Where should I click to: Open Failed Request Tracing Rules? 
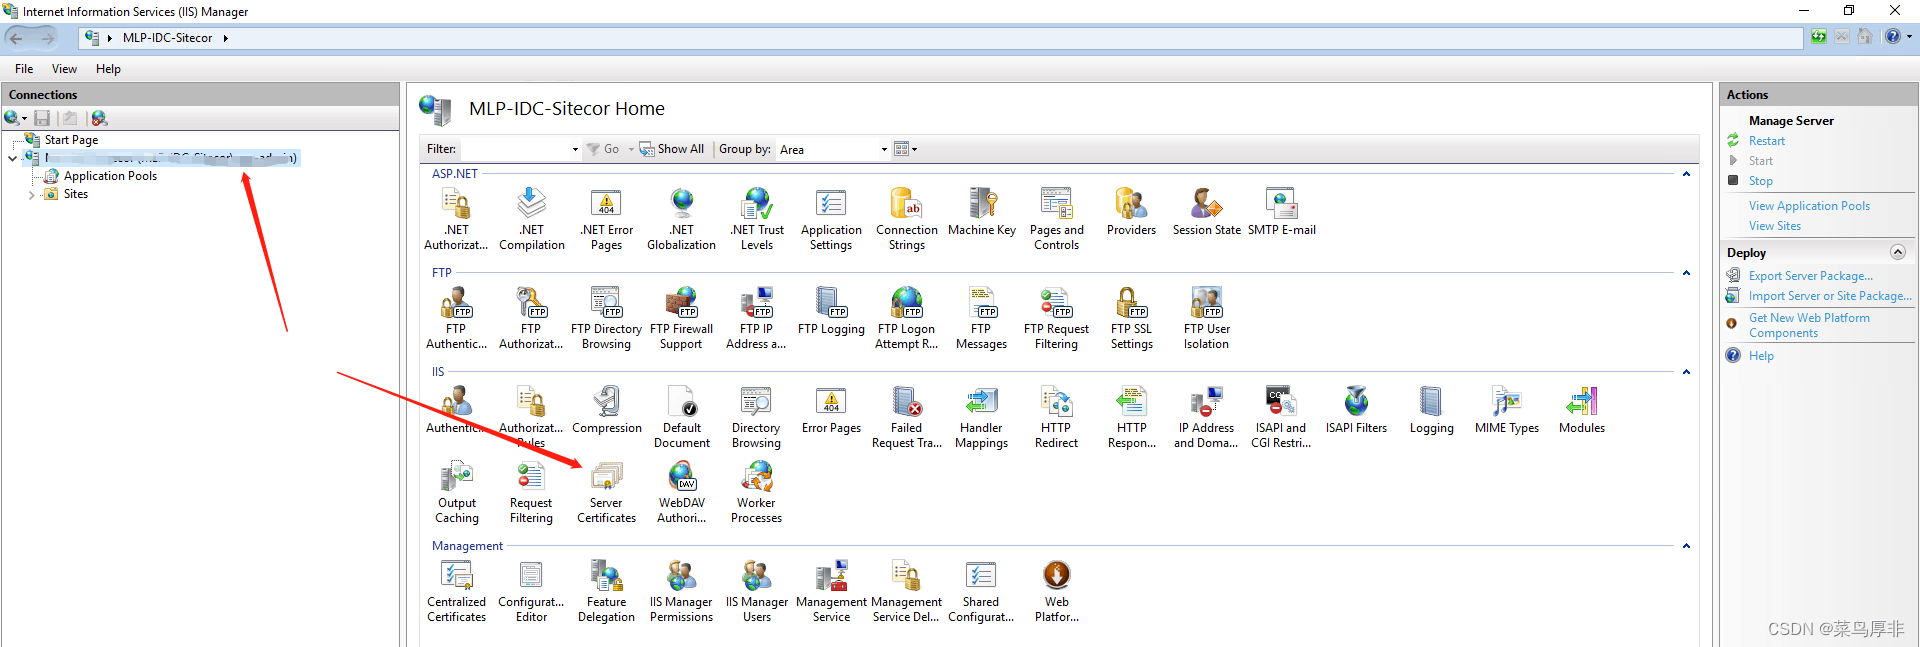907,417
